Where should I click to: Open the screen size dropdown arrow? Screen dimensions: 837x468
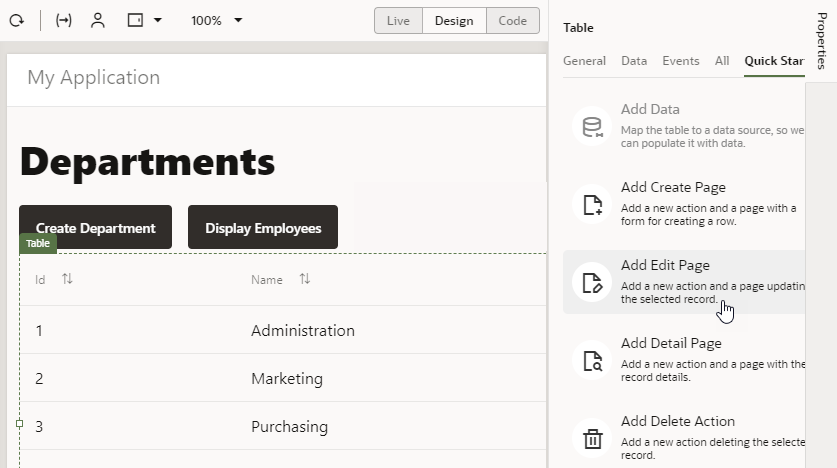coord(157,20)
